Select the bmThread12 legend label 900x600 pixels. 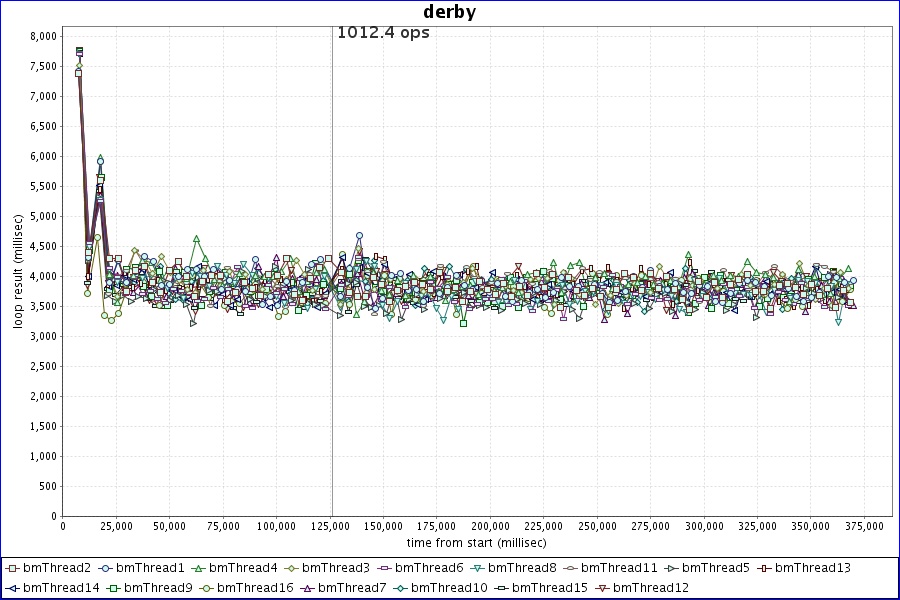click(650, 588)
